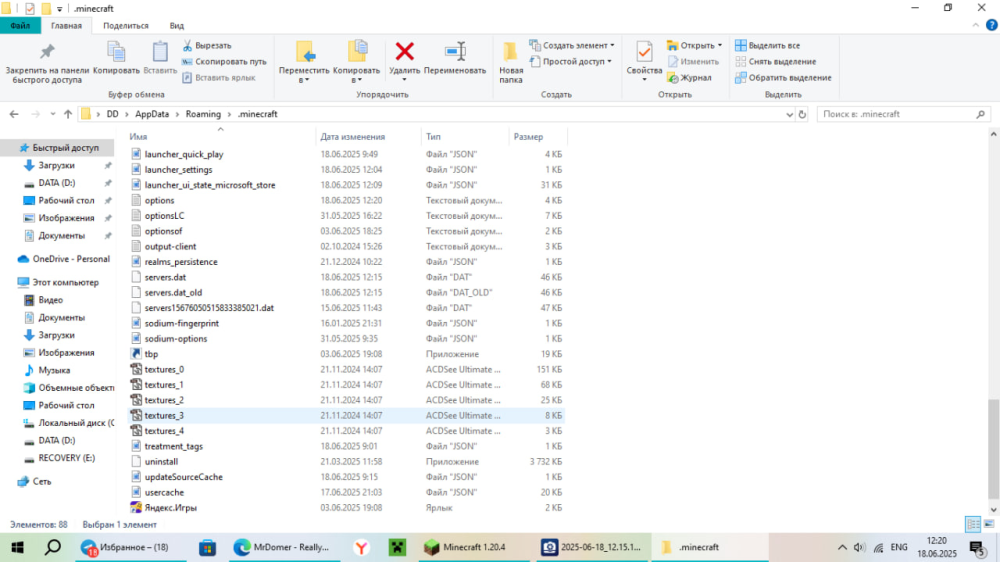This screenshot has width=1000, height=562.
Task: Create a new folder
Action: coord(511,63)
